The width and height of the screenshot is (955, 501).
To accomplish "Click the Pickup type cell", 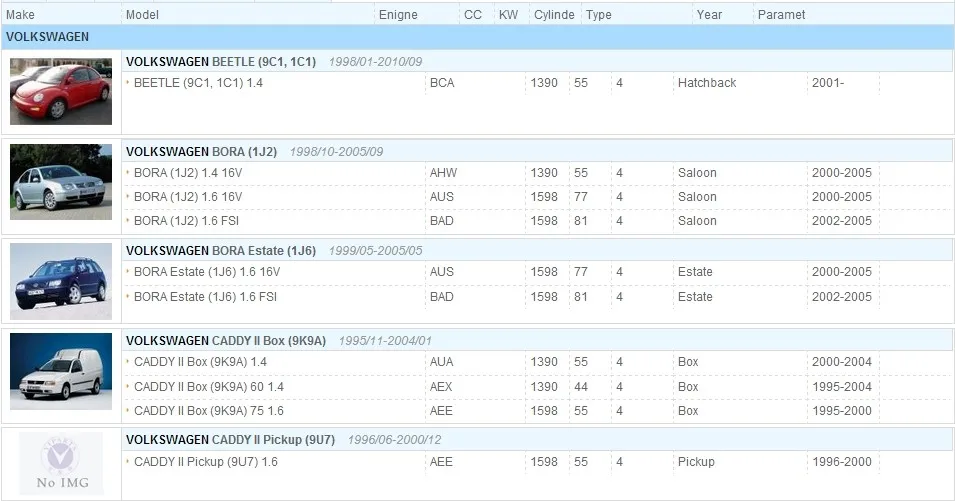I will point(696,461).
